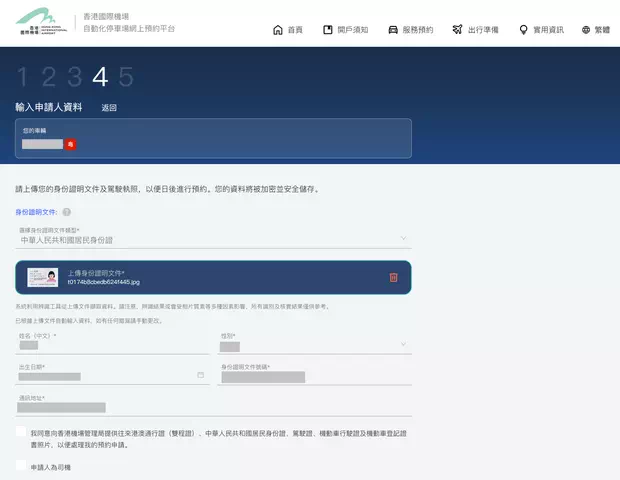Viewport: 620px width, 480px height.
Task: Tick the consent checkbox 我同意向香港機場管理局提供
Action: coord(21,431)
